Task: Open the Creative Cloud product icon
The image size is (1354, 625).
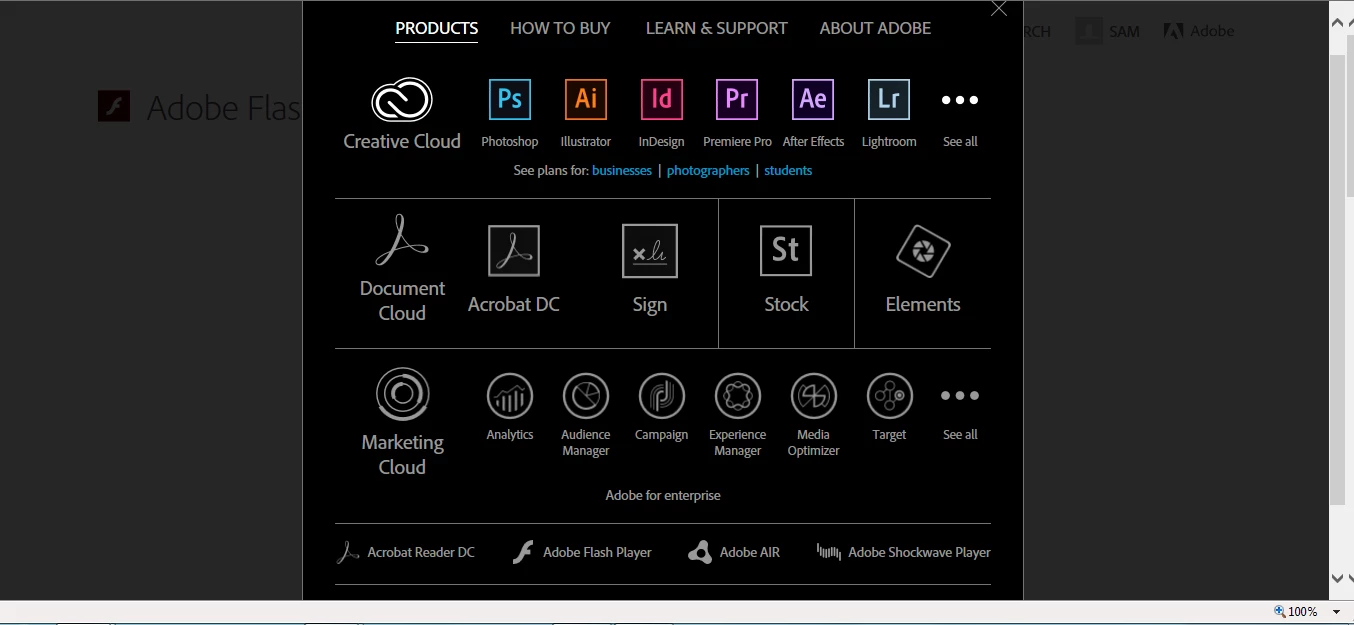Action: pos(402,100)
